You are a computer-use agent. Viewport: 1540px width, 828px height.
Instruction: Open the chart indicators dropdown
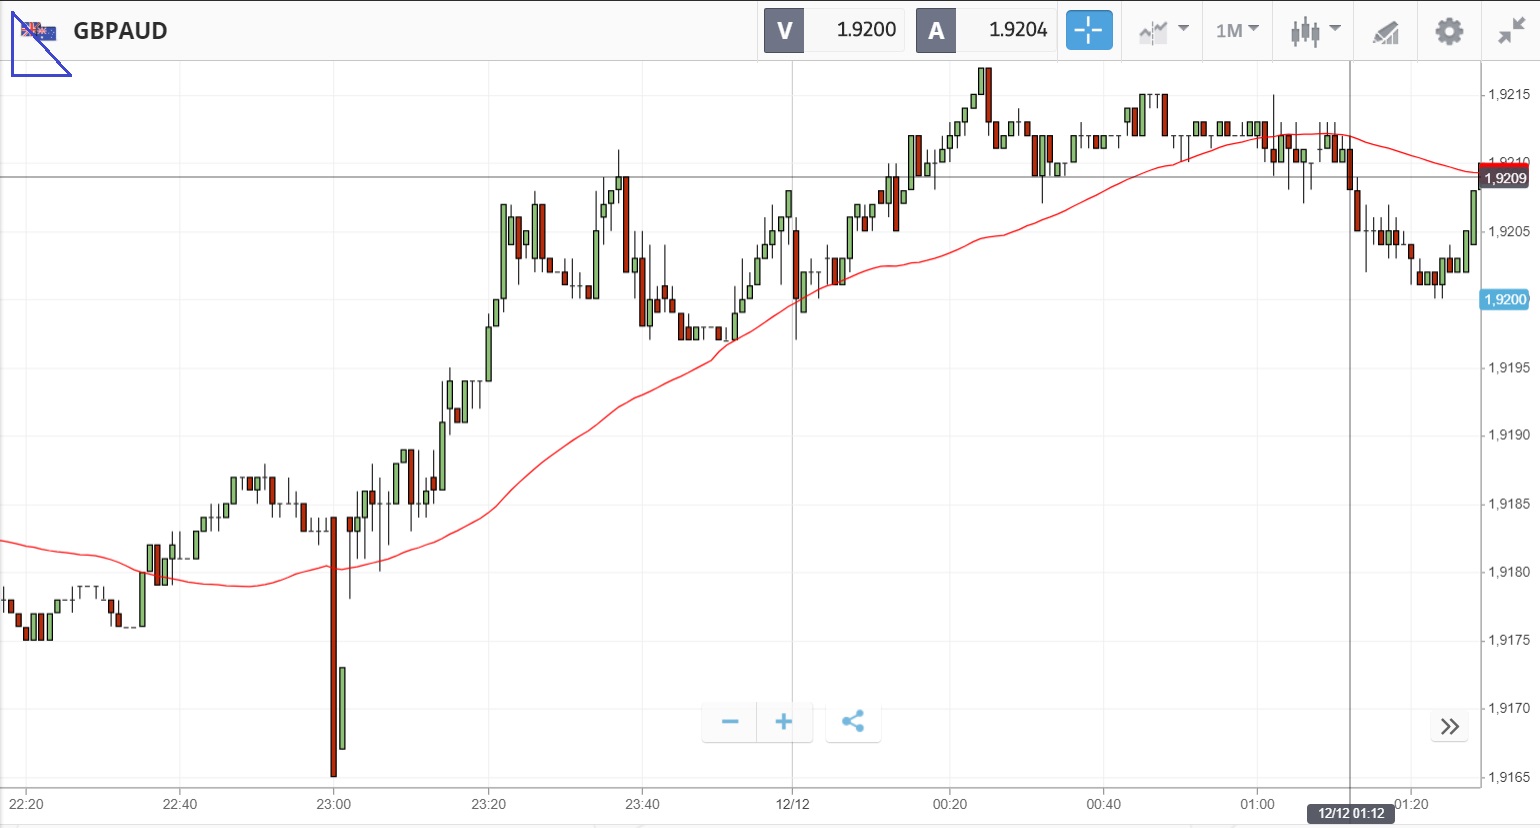click(x=1163, y=30)
